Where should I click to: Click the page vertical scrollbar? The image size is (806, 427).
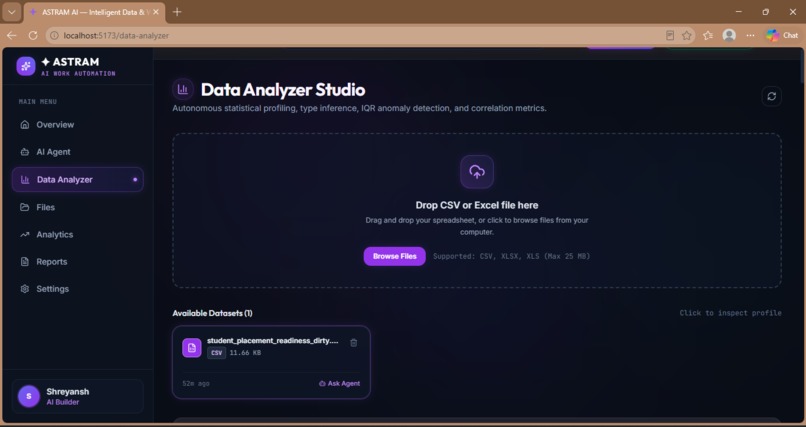click(x=802, y=64)
